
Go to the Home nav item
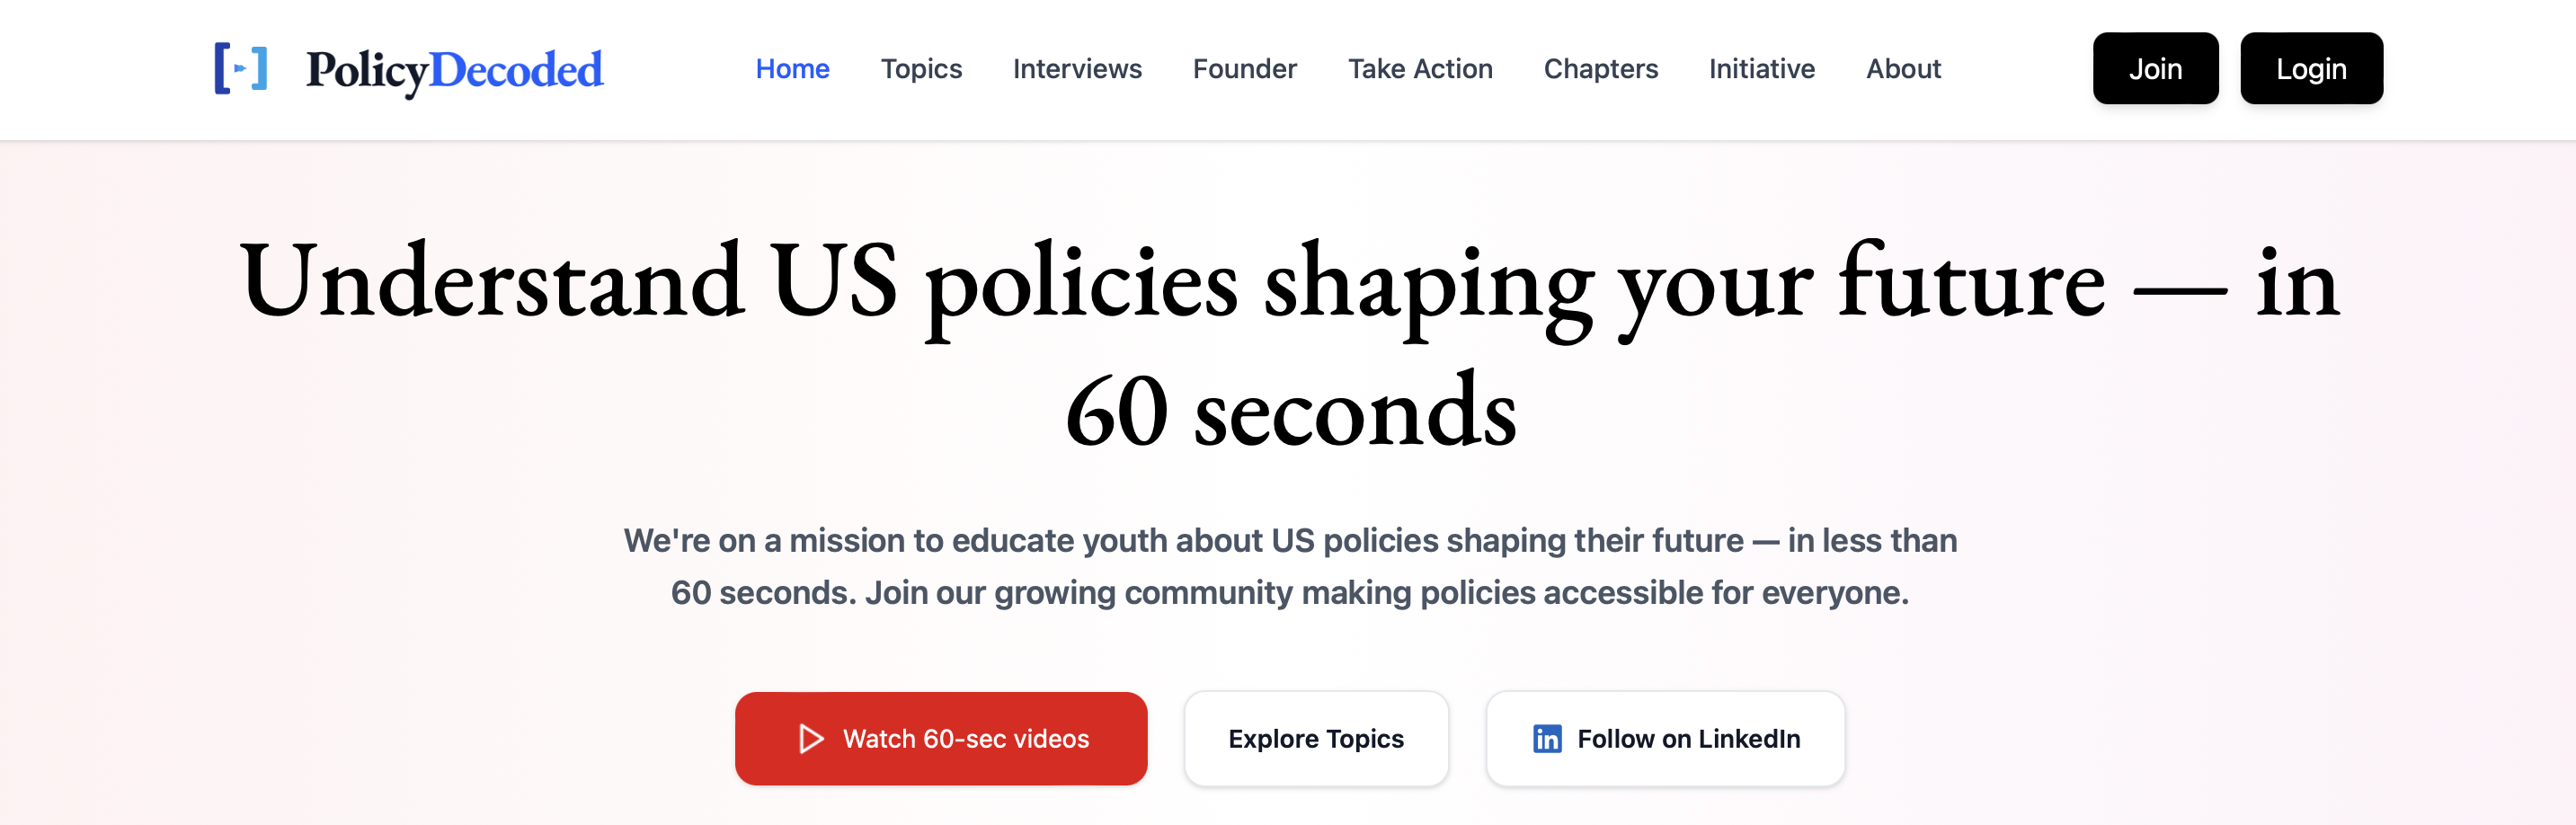point(792,69)
